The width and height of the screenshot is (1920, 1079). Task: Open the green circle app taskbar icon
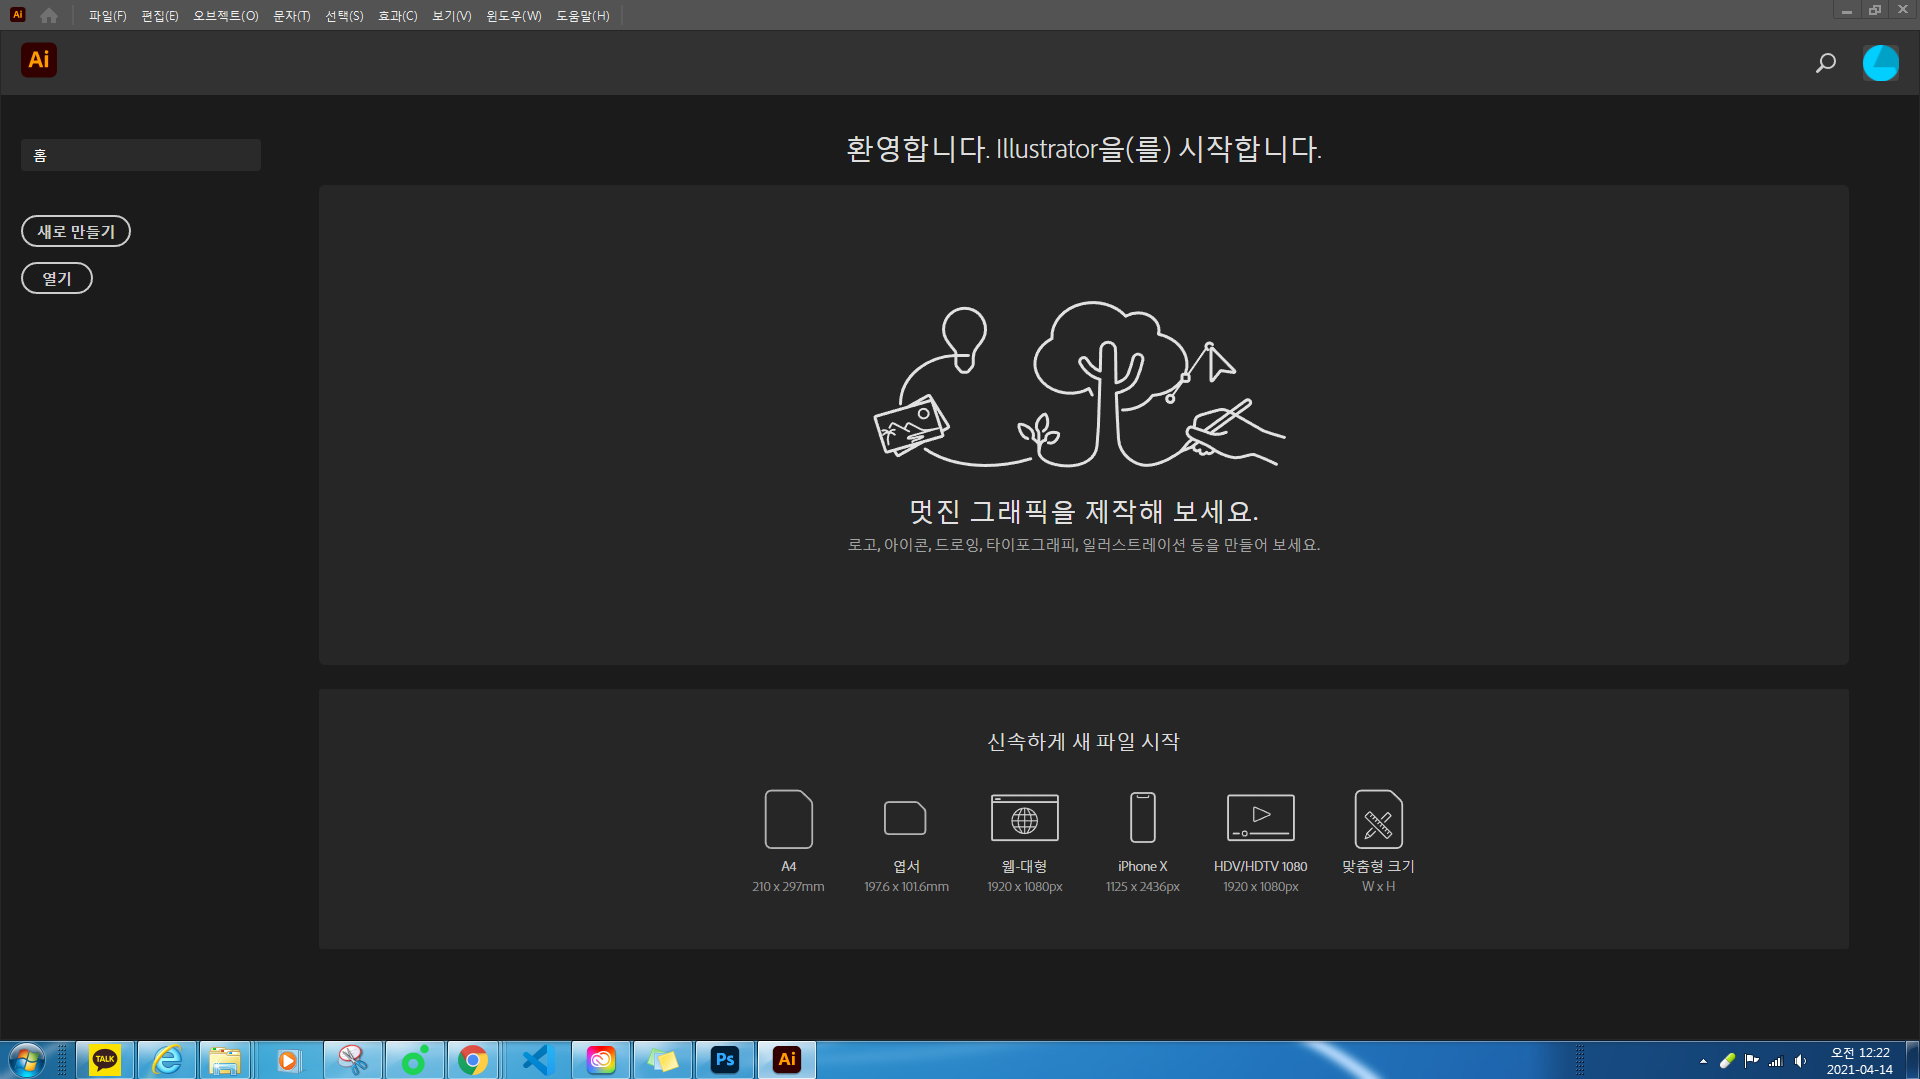pos(415,1060)
